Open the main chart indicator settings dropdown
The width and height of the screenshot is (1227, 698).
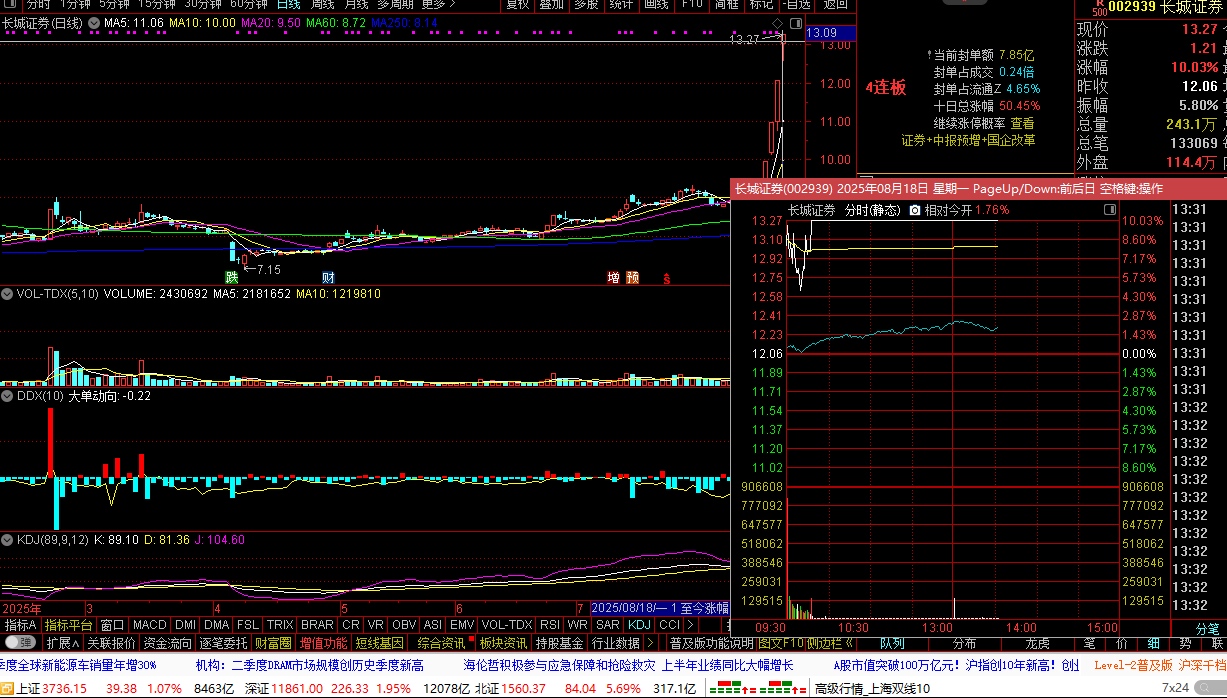pyautogui.click(x=94, y=22)
